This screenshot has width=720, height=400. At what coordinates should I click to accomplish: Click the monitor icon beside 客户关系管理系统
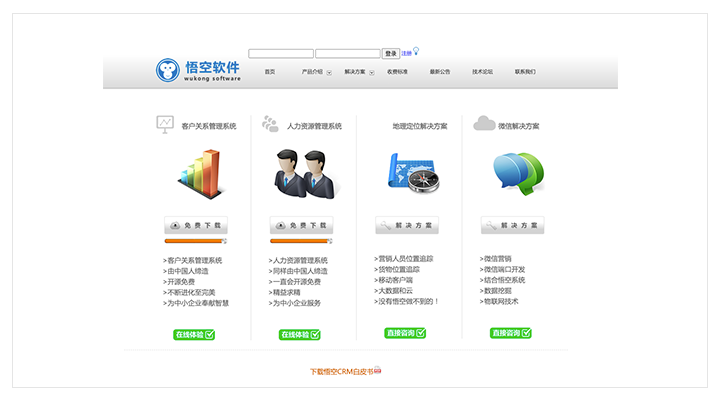point(165,124)
